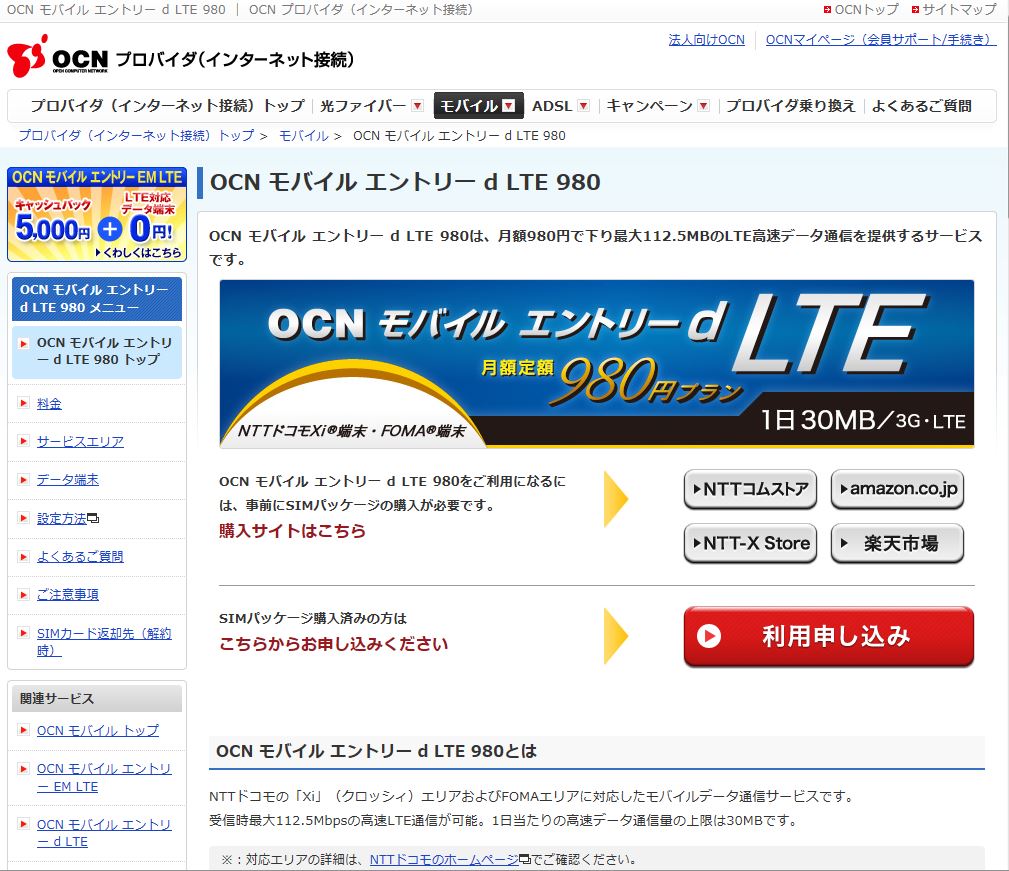The image size is (1009, 871).
Task: Click OCN モバイル エントリー d LTE 980 メニュー header
Action: [x=97, y=298]
